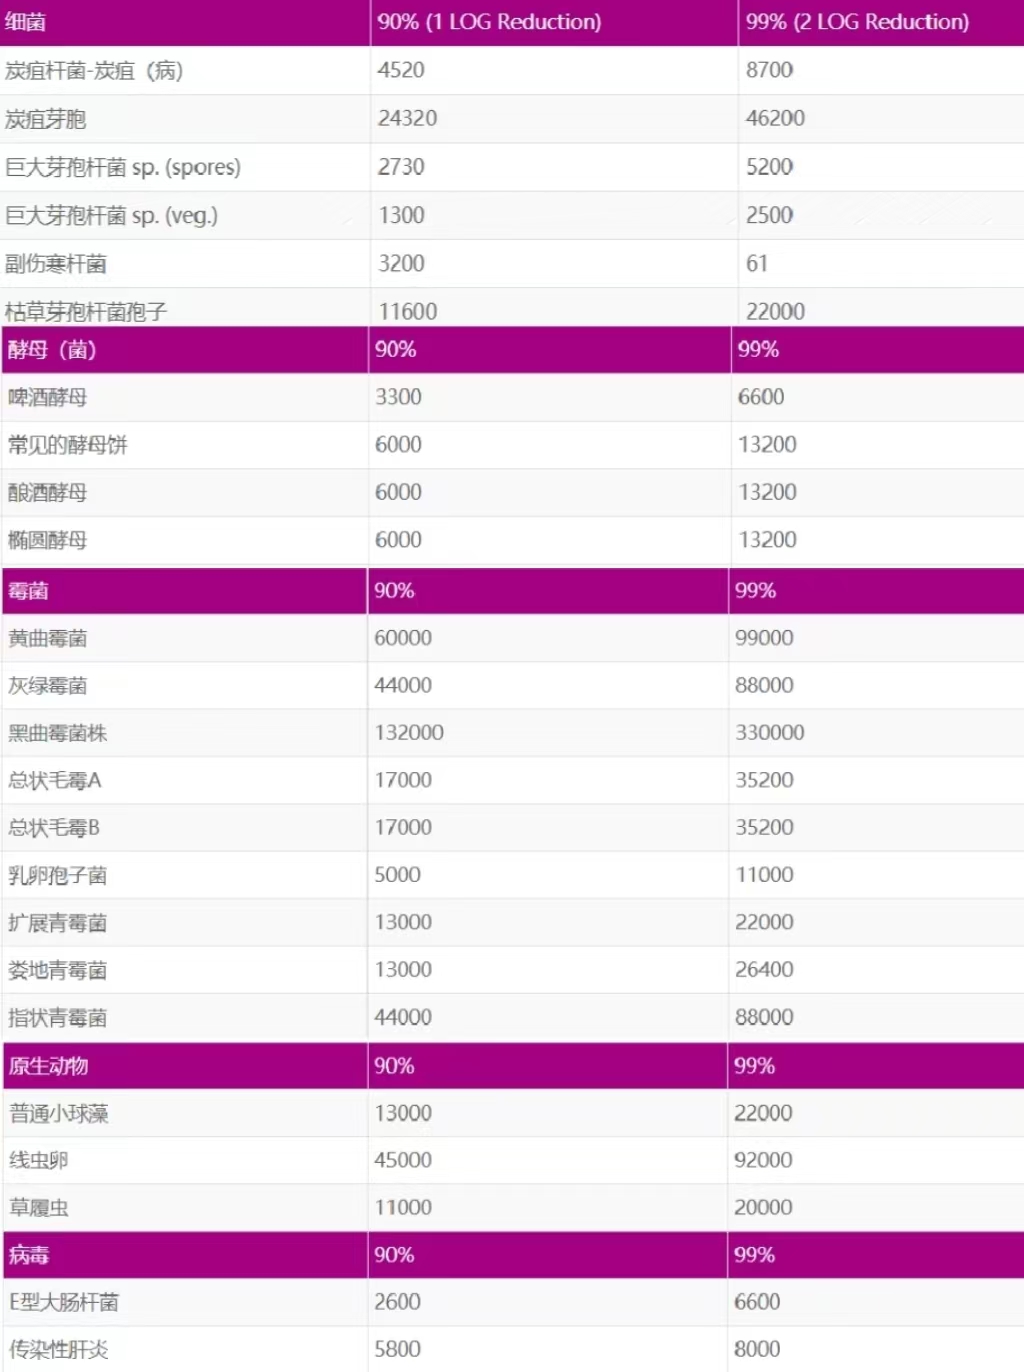This screenshot has height=1372, width=1024.
Task: Select the 92000 value cell
Action: click(x=763, y=1160)
